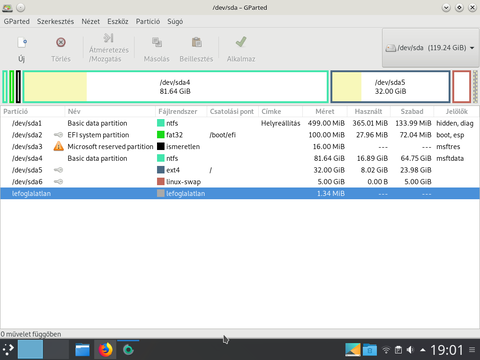Open the Súgó menu

175,21
